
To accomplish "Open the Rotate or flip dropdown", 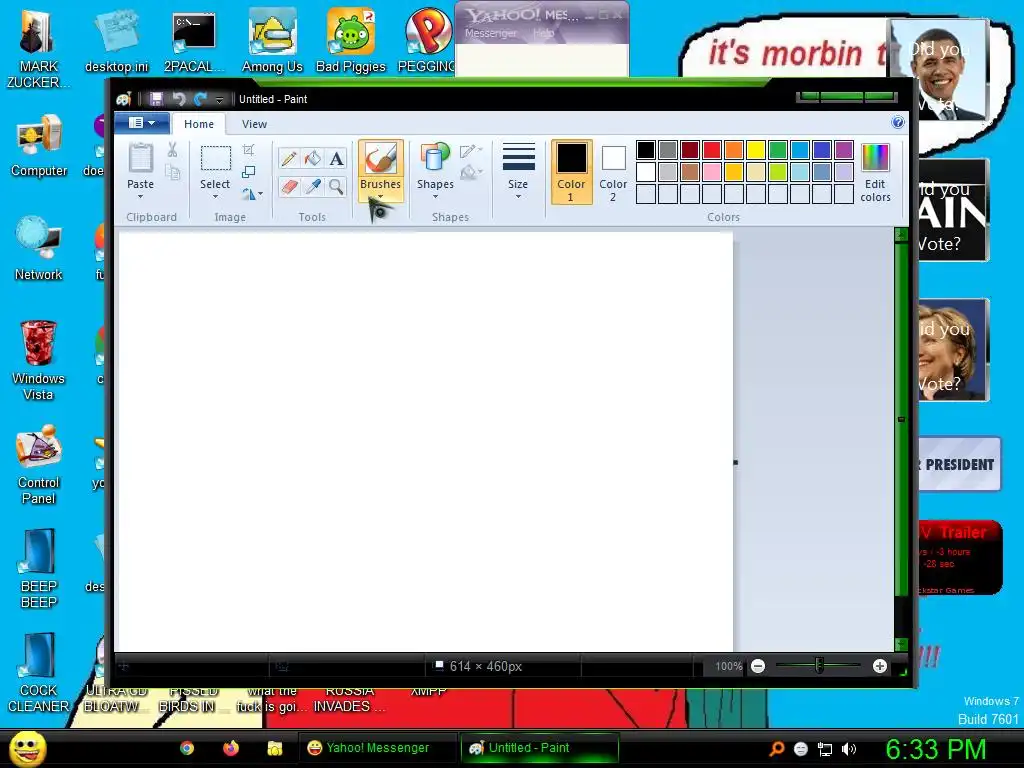I will click(252, 194).
